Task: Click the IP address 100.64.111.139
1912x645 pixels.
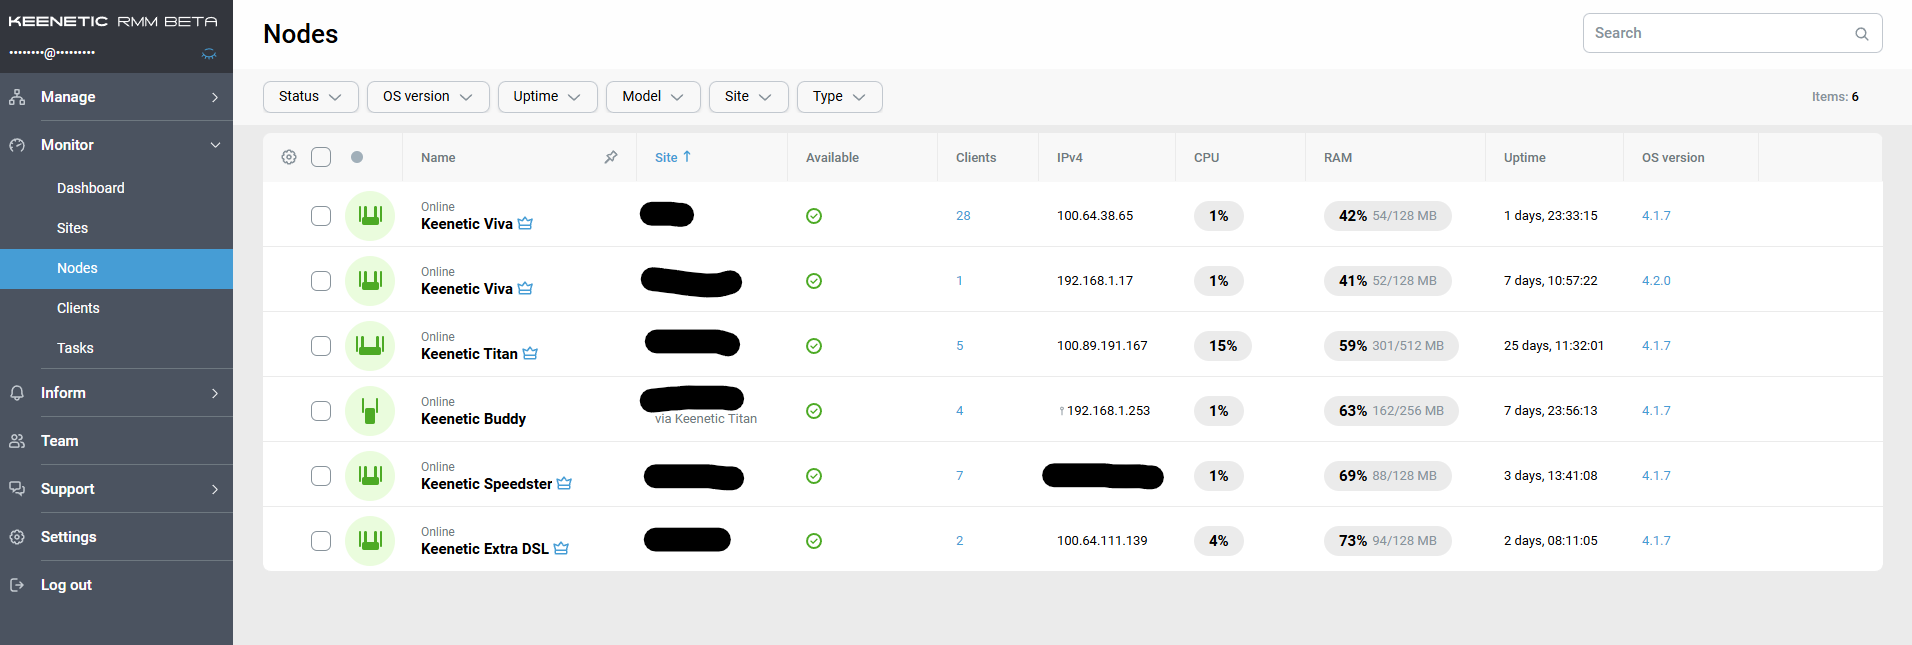Action: click(x=1102, y=541)
